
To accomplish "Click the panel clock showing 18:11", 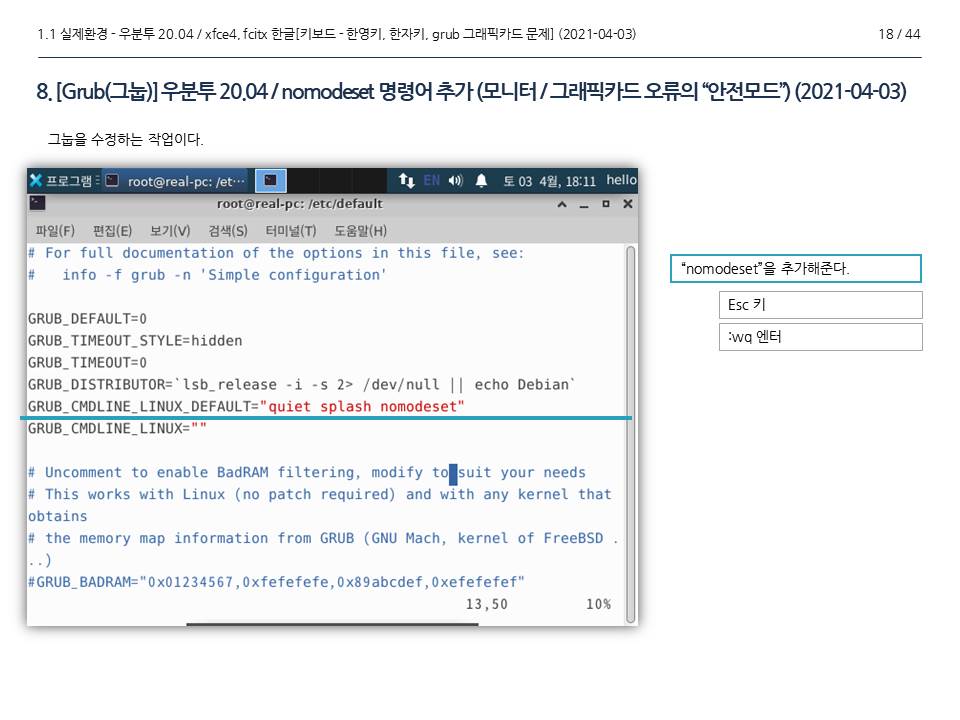I will pyautogui.click(x=549, y=181).
